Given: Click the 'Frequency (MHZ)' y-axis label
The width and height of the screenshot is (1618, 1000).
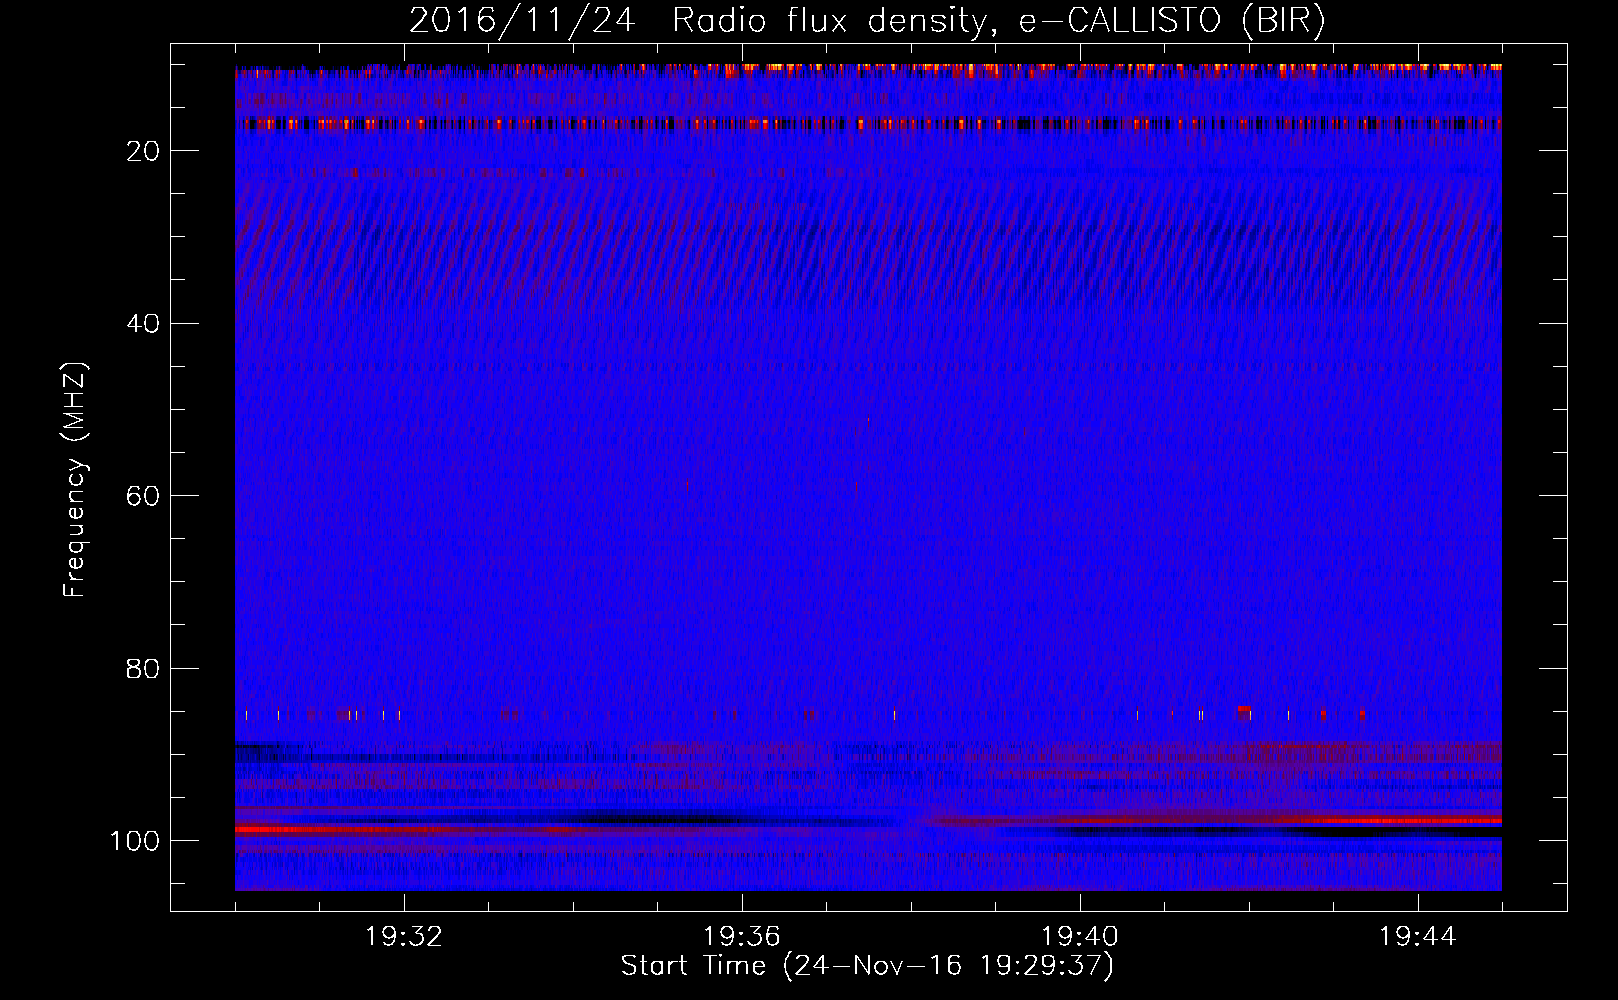Looking at the screenshot, I should pyautogui.click(x=75, y=479).
